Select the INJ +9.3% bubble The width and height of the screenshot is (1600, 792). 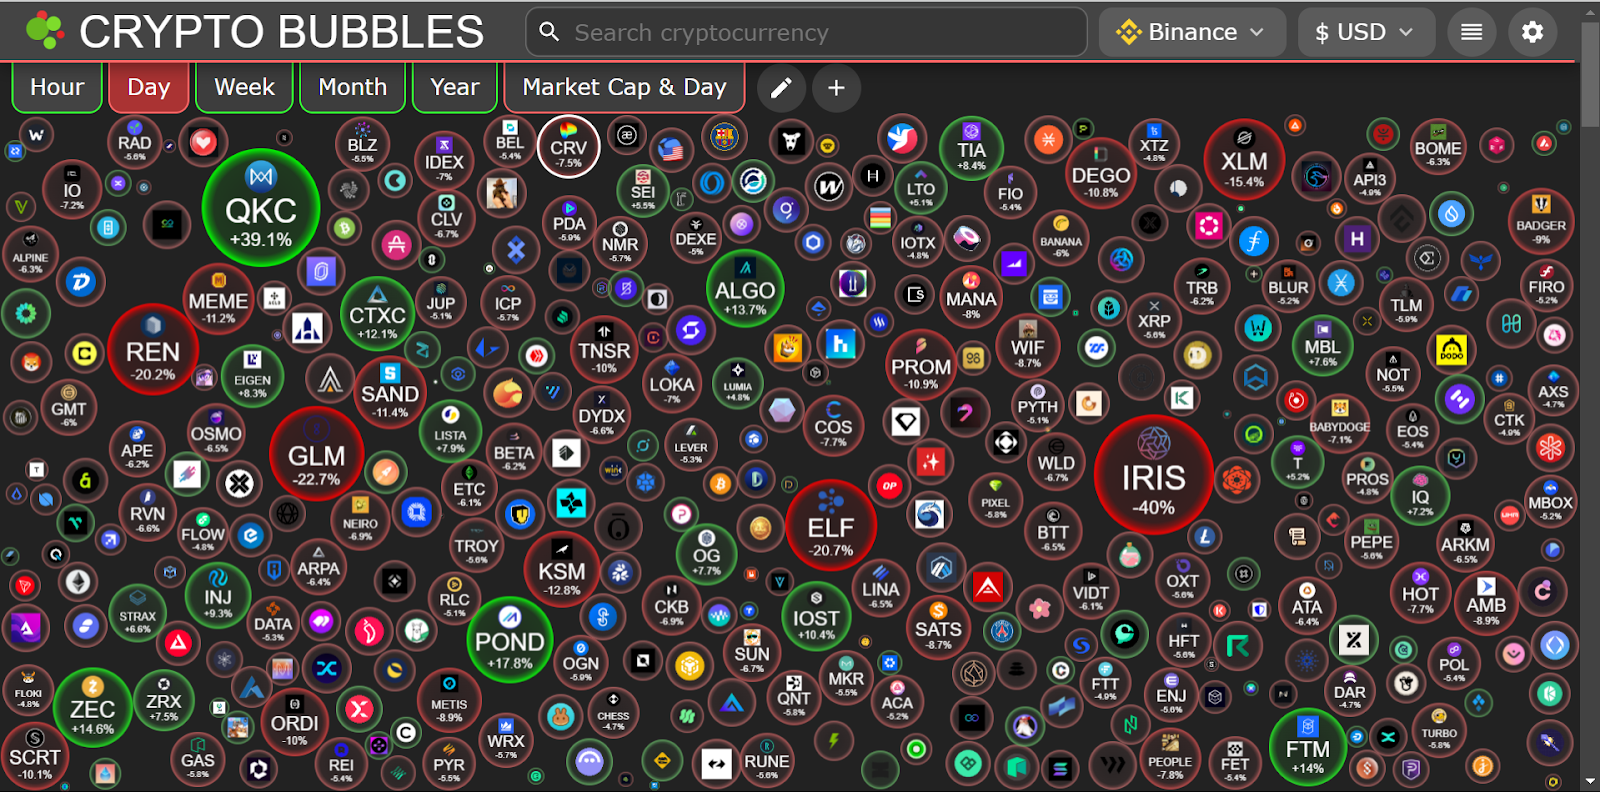pyautogui.click(x=218, y=597)
